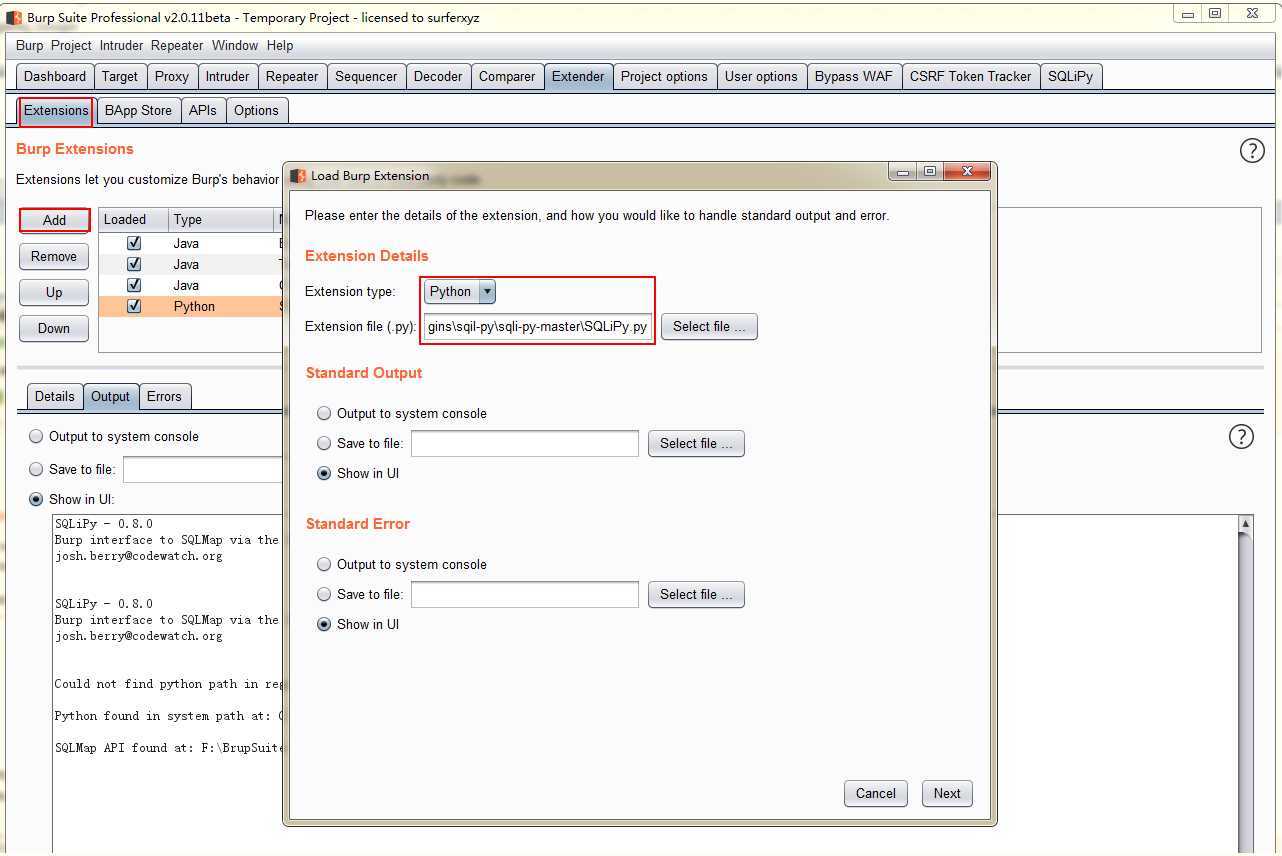Uncheck Loaded box for second Java extension

pos(134,264)
